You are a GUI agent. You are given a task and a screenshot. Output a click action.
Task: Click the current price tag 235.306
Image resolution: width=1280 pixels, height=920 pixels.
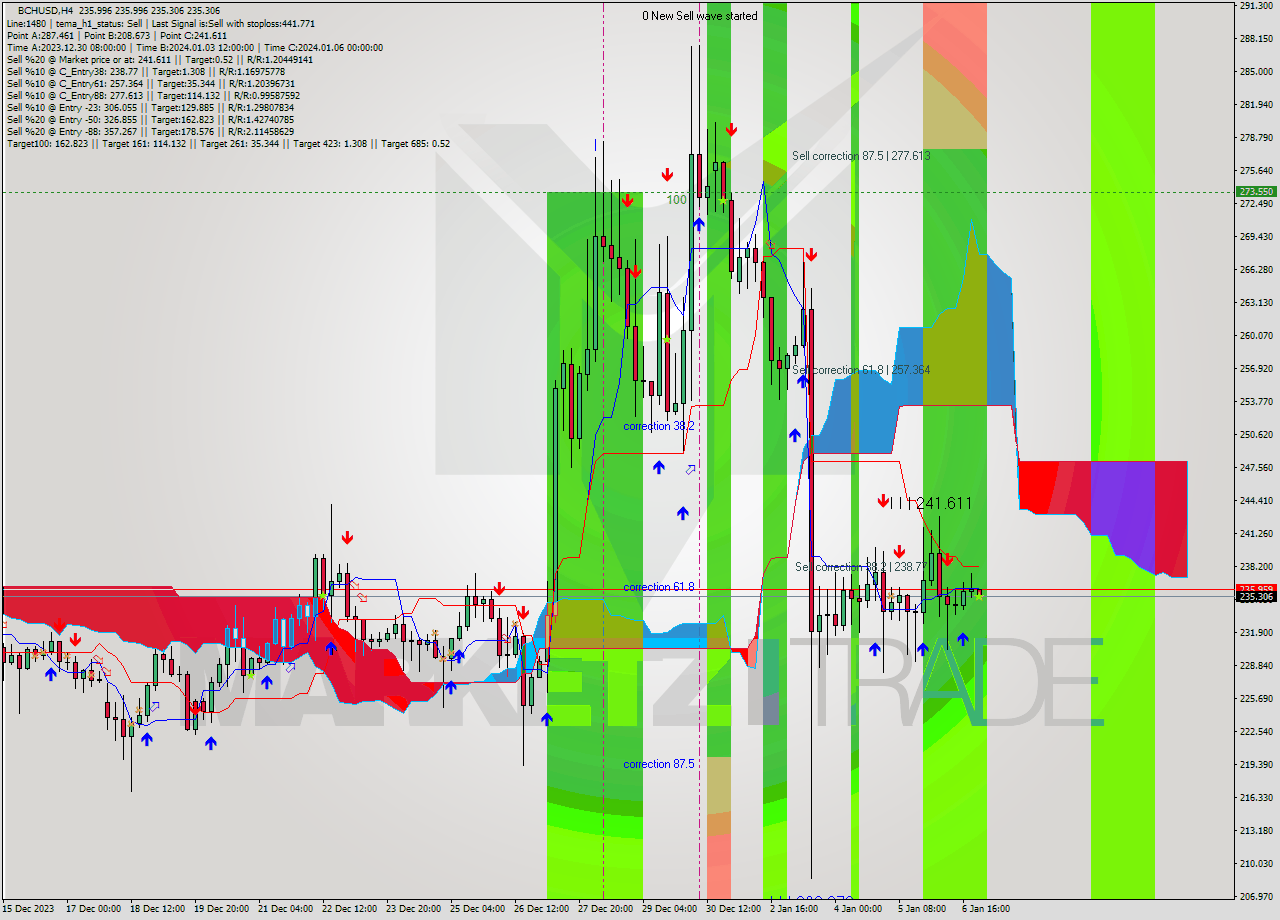tap(1256, 597)
